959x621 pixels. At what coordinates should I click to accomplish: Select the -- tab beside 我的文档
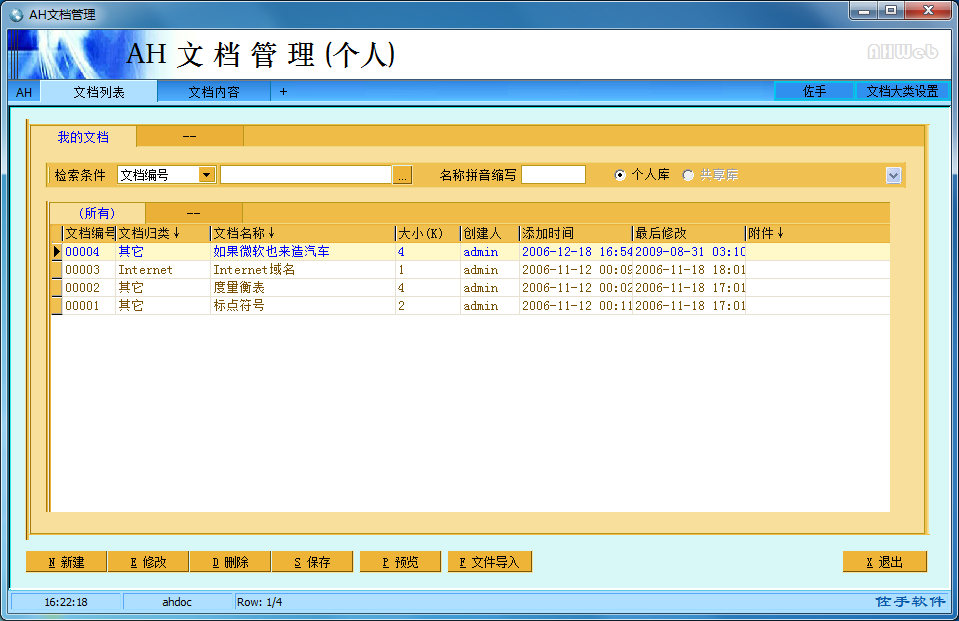(x=190, y=136)
